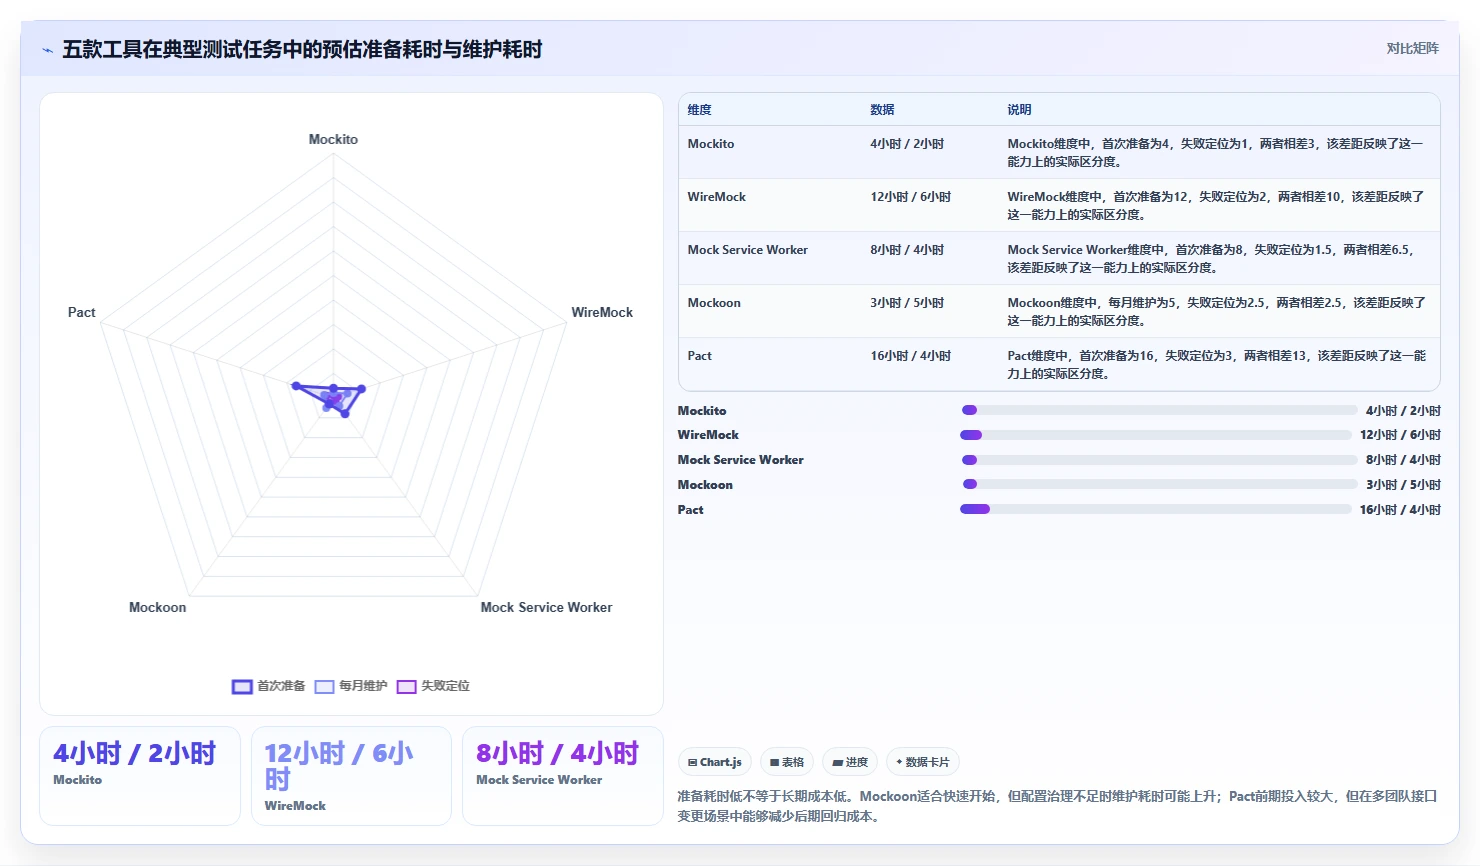Viewport: 1480px width, 866px height.
Task: Click the WireMock radar axis label
Action: [x=602, y=312]
